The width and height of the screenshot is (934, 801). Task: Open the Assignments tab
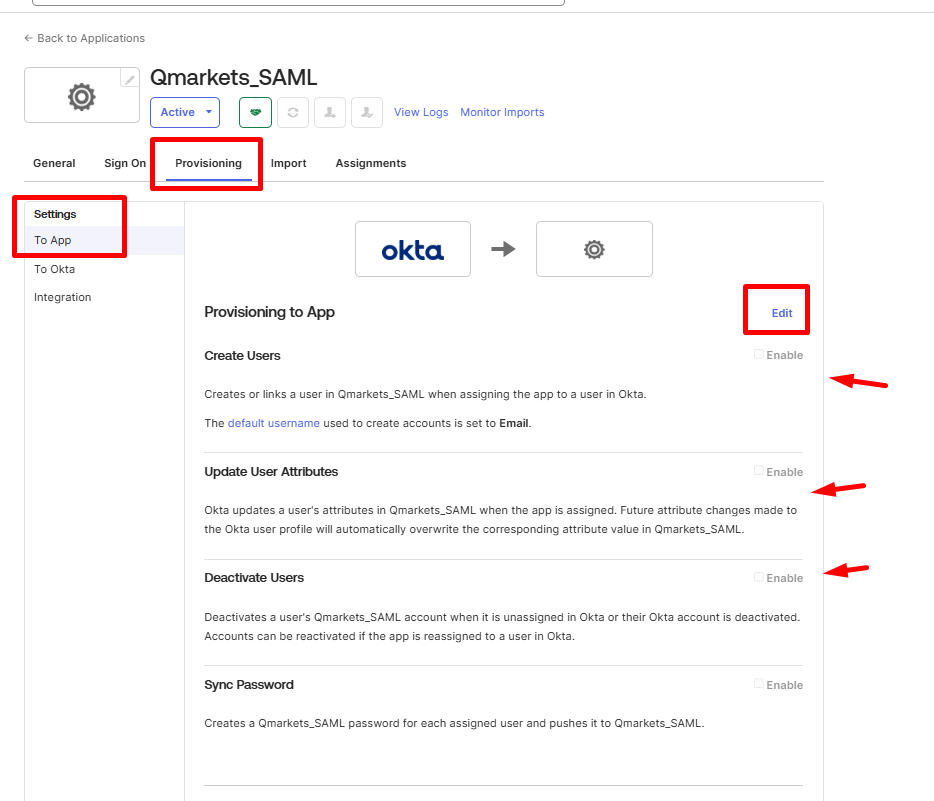tap(371, 163)
